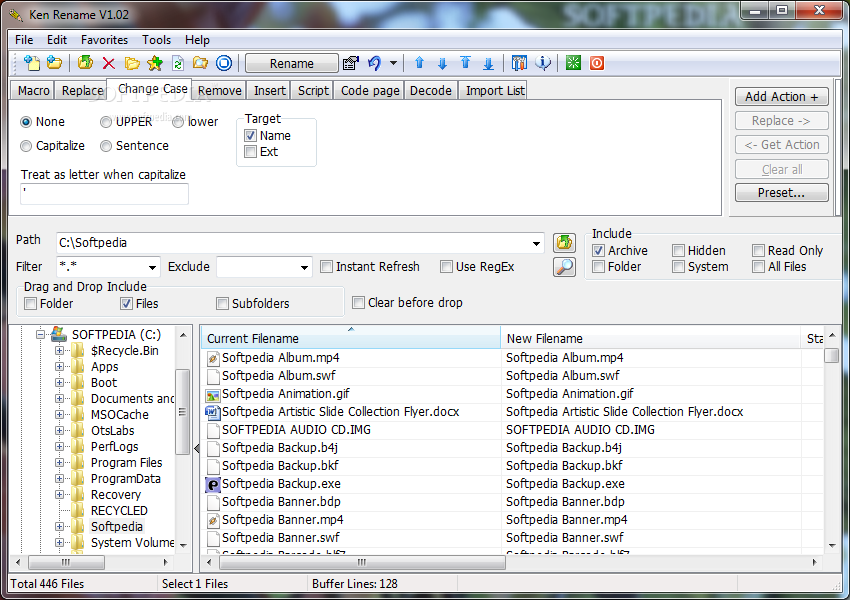Screen dimensions: 850x600
Task: Click the add favorite star icon
Action: point(155,63)
